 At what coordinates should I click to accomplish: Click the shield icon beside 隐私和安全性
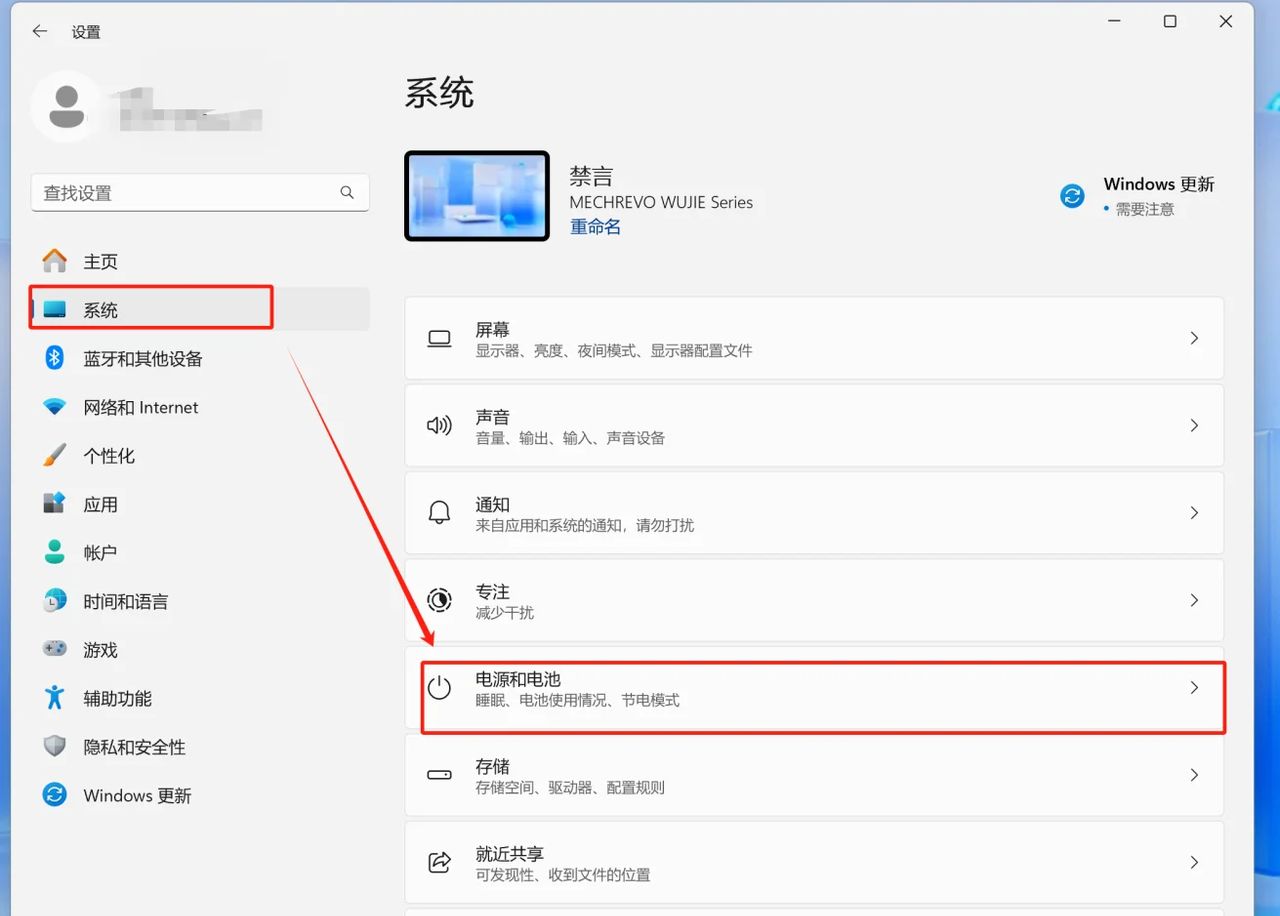pos(55,746)
